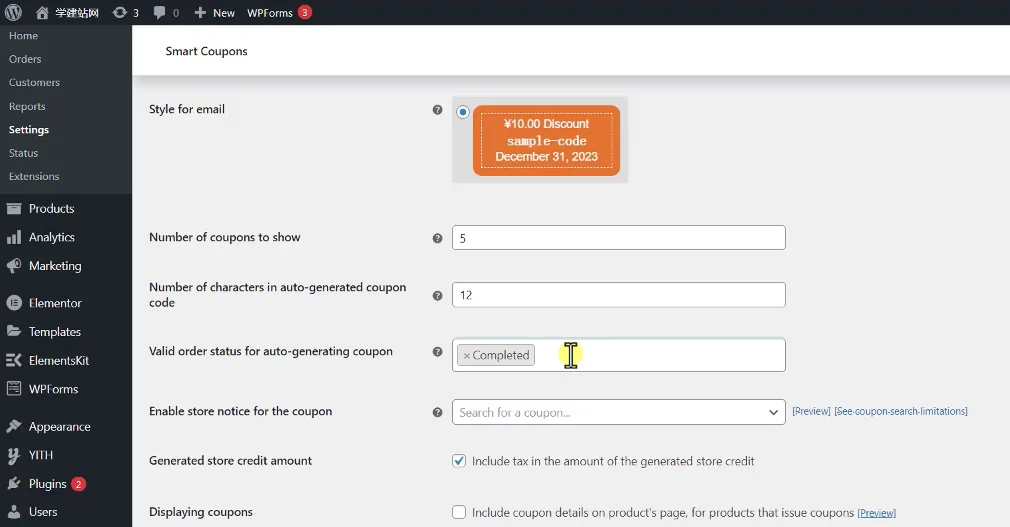The height and width of the screenshot is (527, 1010).
Task: Enable Include coupon details on product's page
Action: (459, 512)
